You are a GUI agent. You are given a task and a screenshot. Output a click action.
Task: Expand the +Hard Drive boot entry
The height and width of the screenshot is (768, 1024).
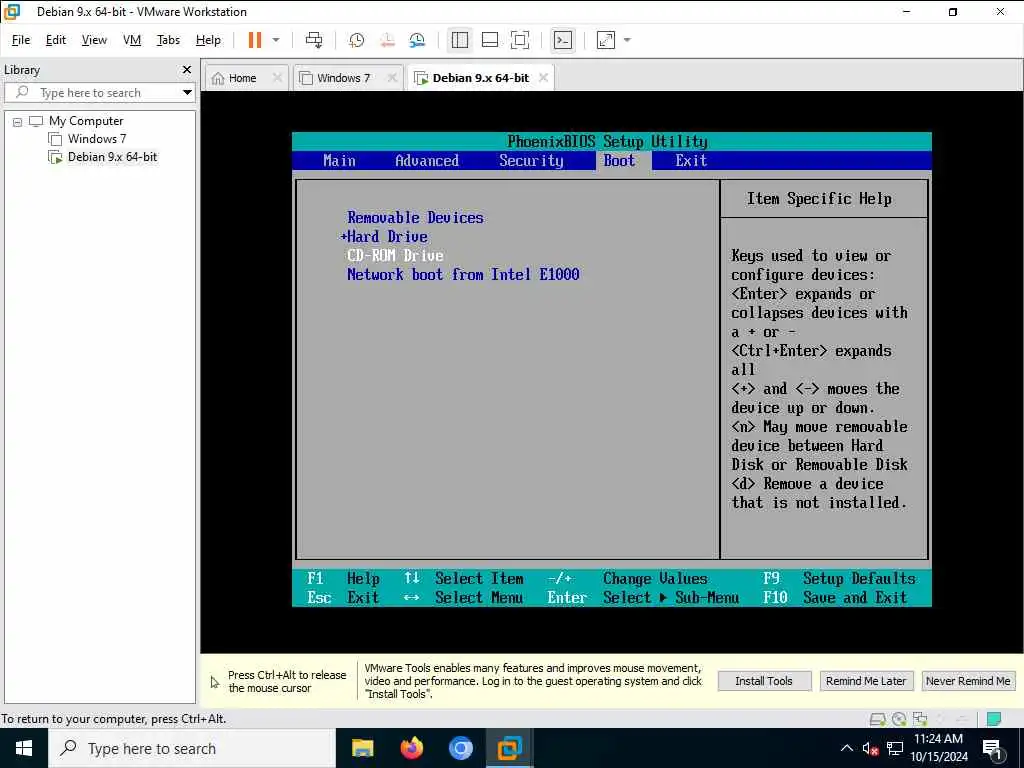(x=384, y=236)
